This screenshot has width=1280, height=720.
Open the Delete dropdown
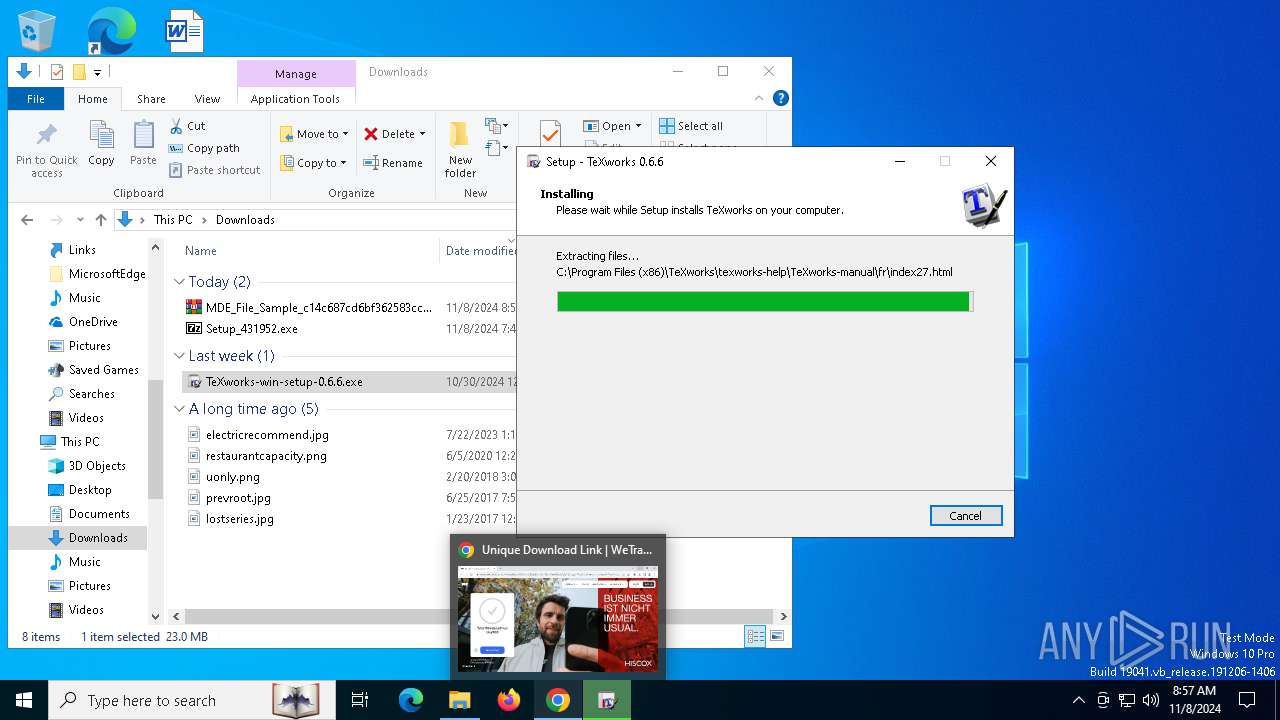[394, 134]
